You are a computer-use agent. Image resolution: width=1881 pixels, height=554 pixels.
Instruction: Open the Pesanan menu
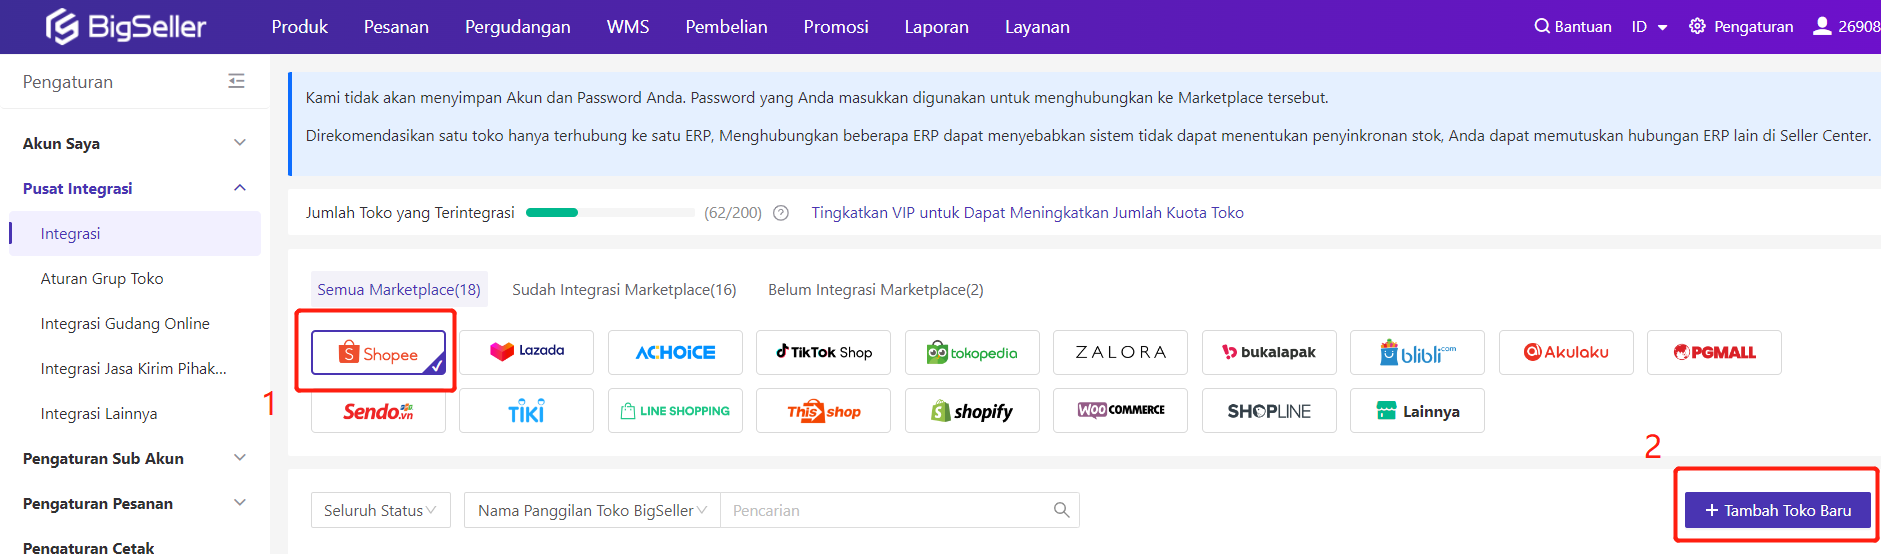[396, 27]
